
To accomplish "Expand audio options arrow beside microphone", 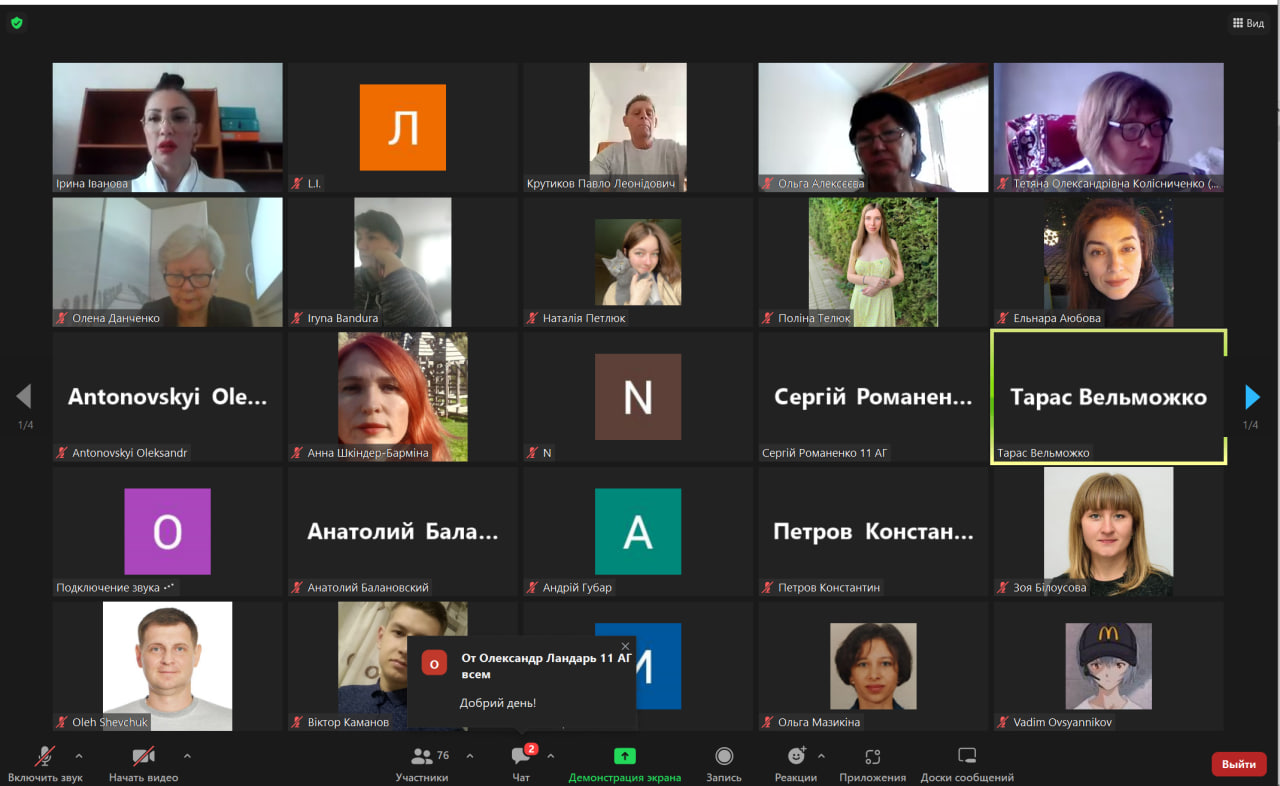I will click(x=79, y=756).
